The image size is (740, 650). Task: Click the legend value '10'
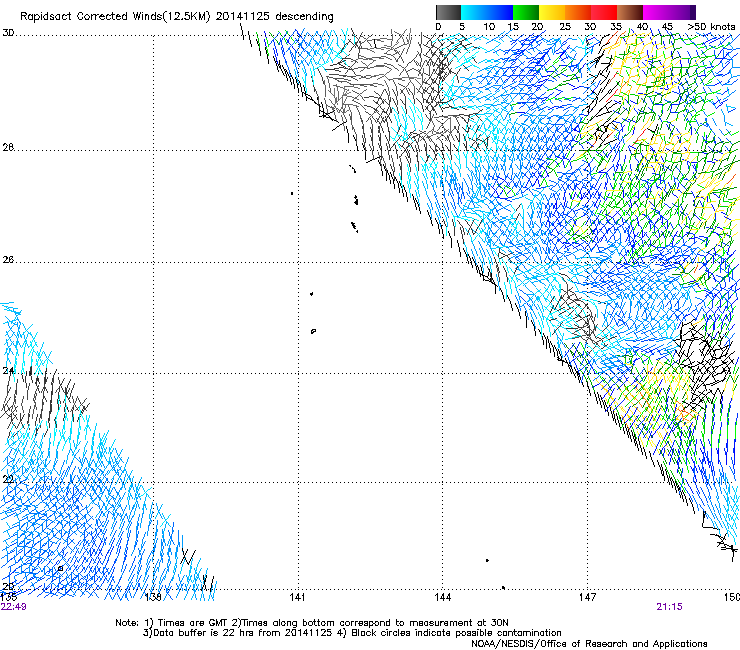click(x=489, y=27)
